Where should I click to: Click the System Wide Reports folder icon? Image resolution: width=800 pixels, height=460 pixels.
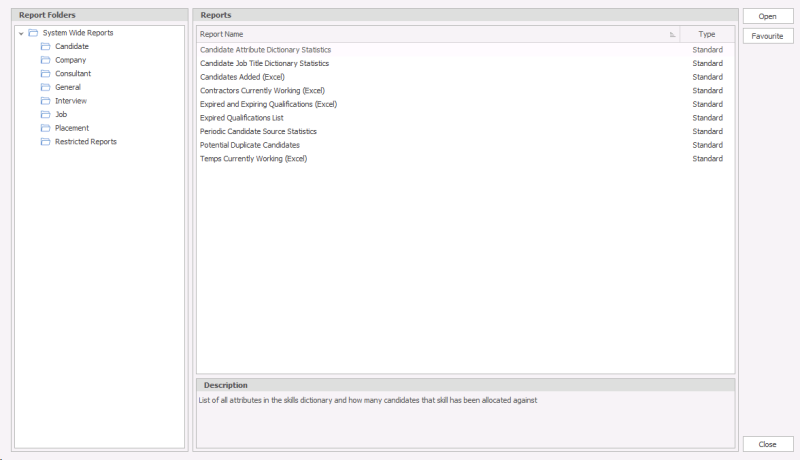(33, 33)
